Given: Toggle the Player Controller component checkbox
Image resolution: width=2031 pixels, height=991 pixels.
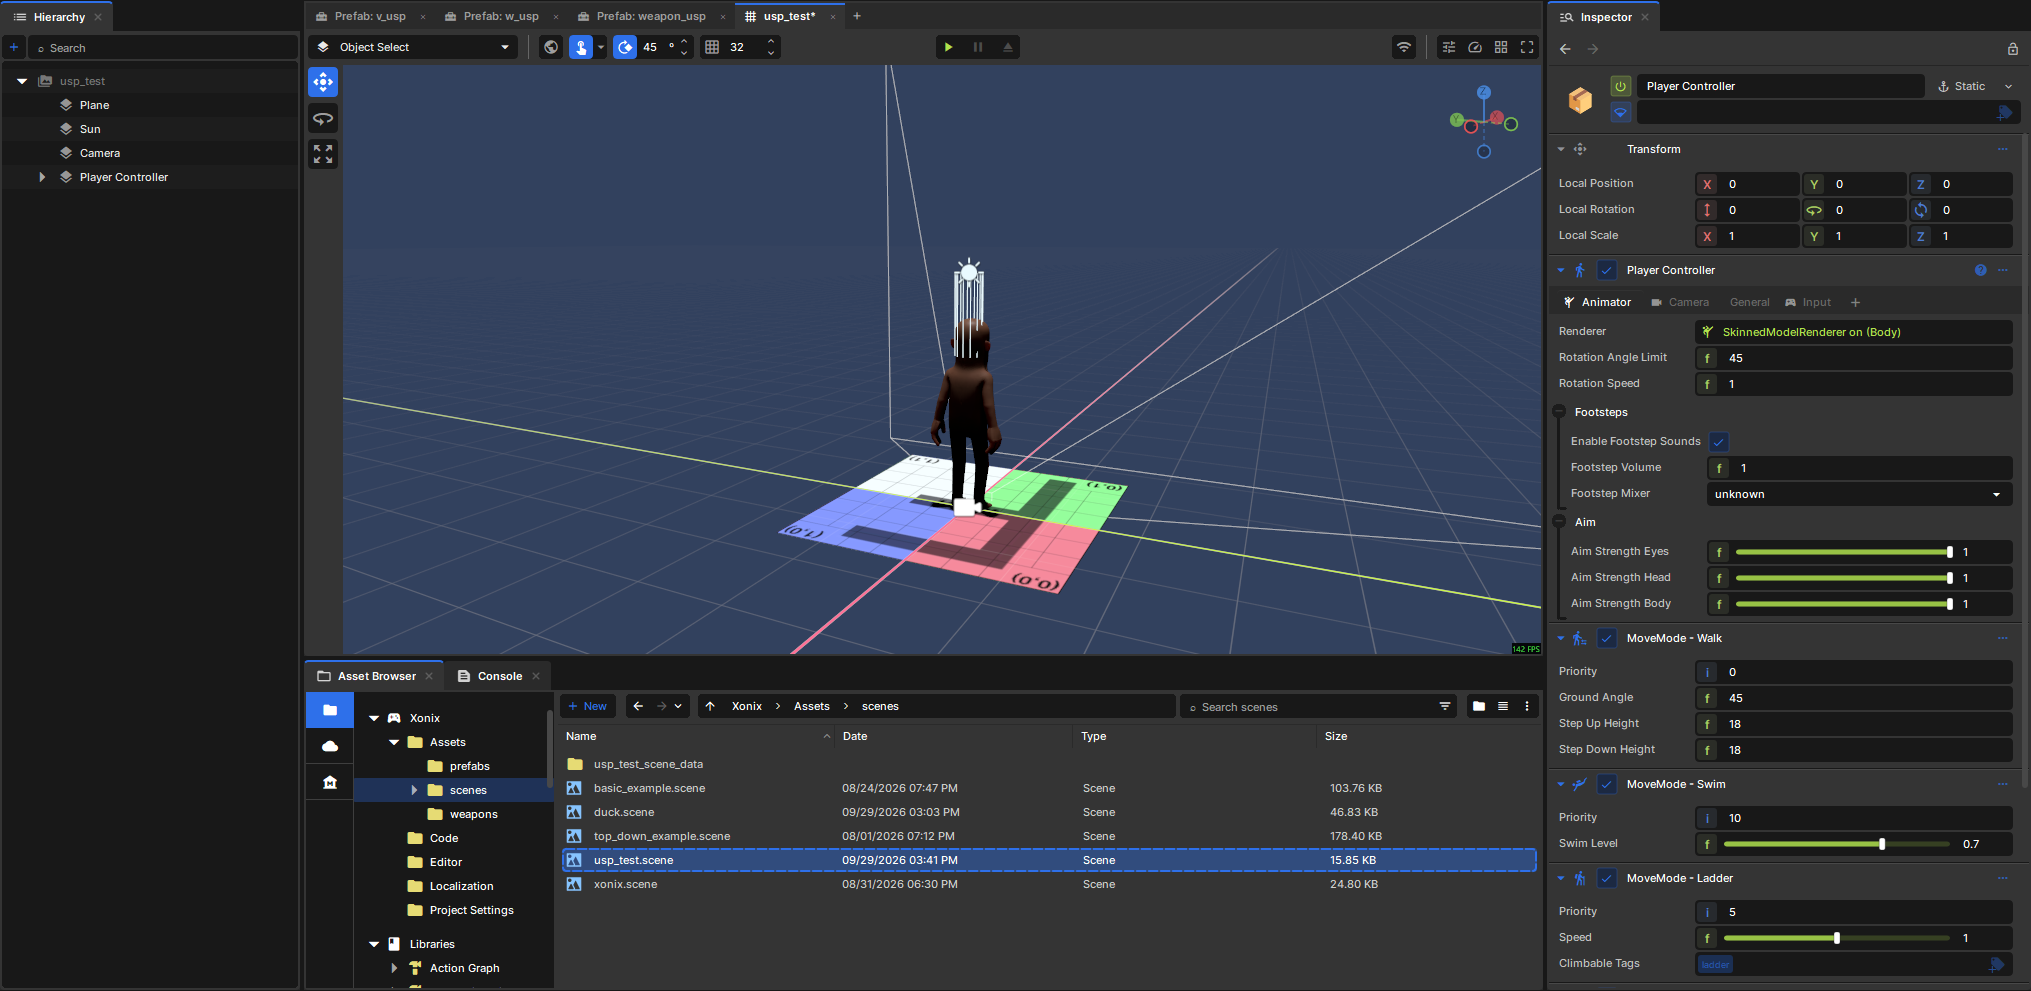Looking at the screenshot, I should (x=1606, y=271).
